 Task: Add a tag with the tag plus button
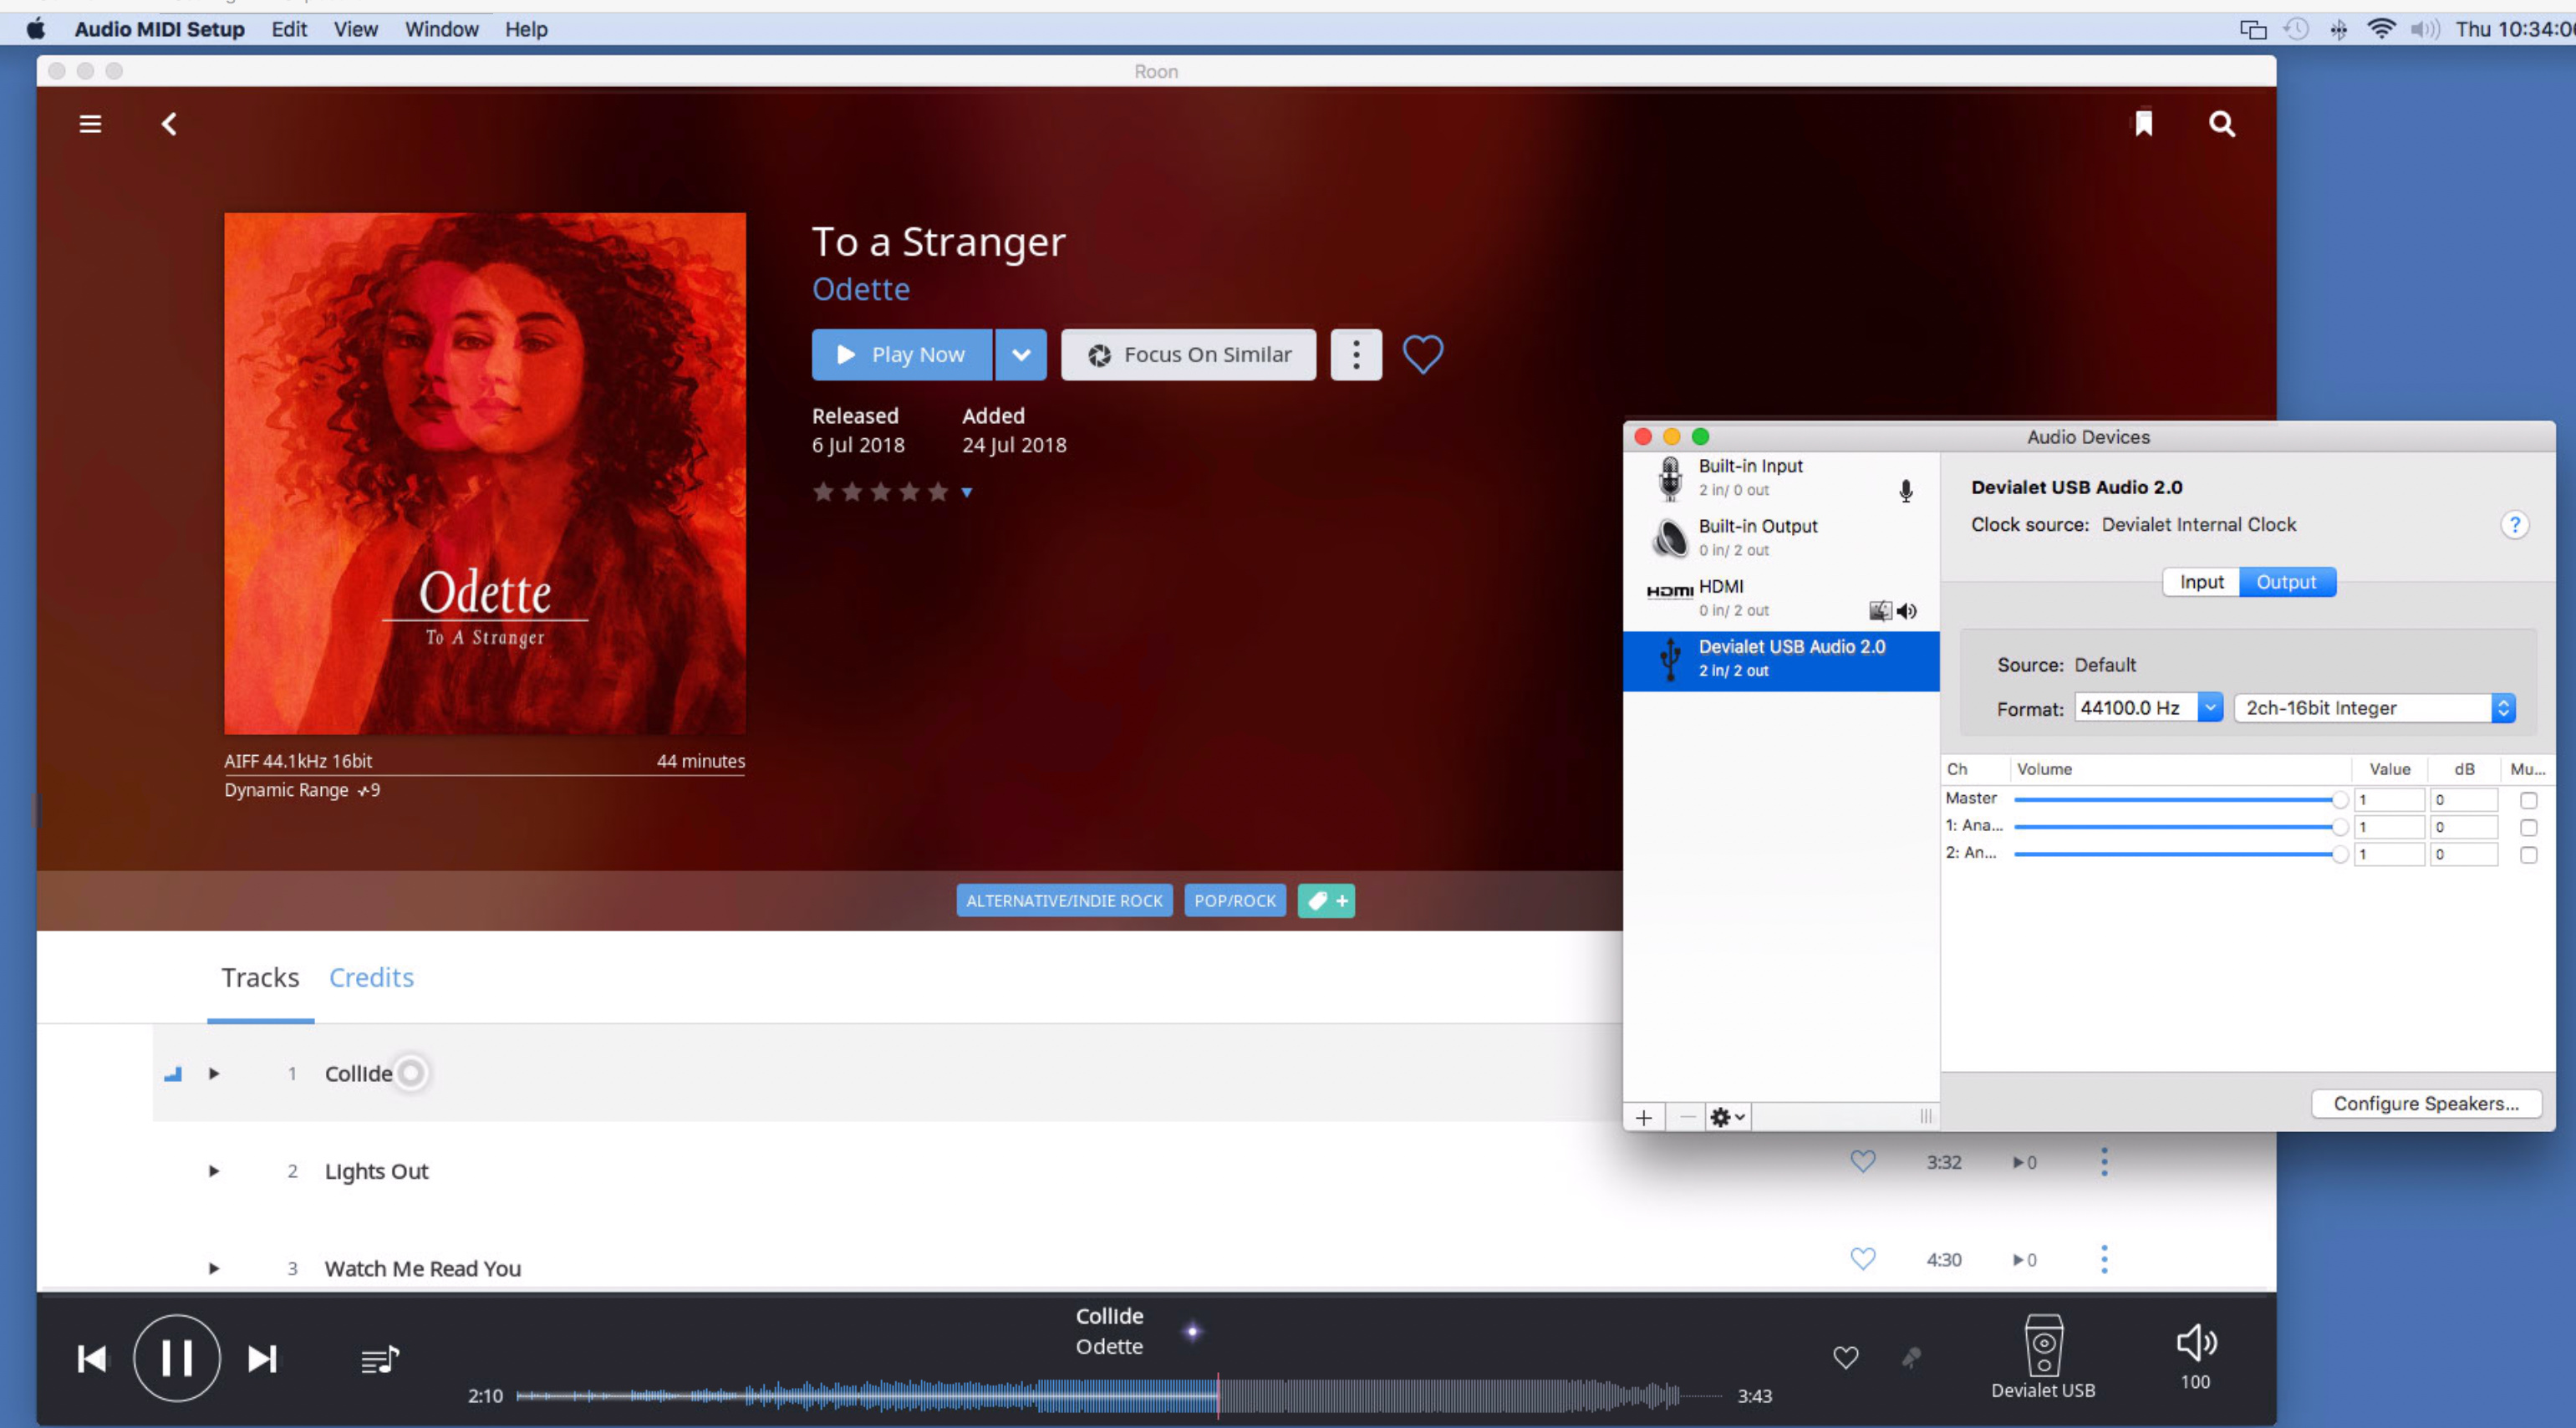(1326, 900)
